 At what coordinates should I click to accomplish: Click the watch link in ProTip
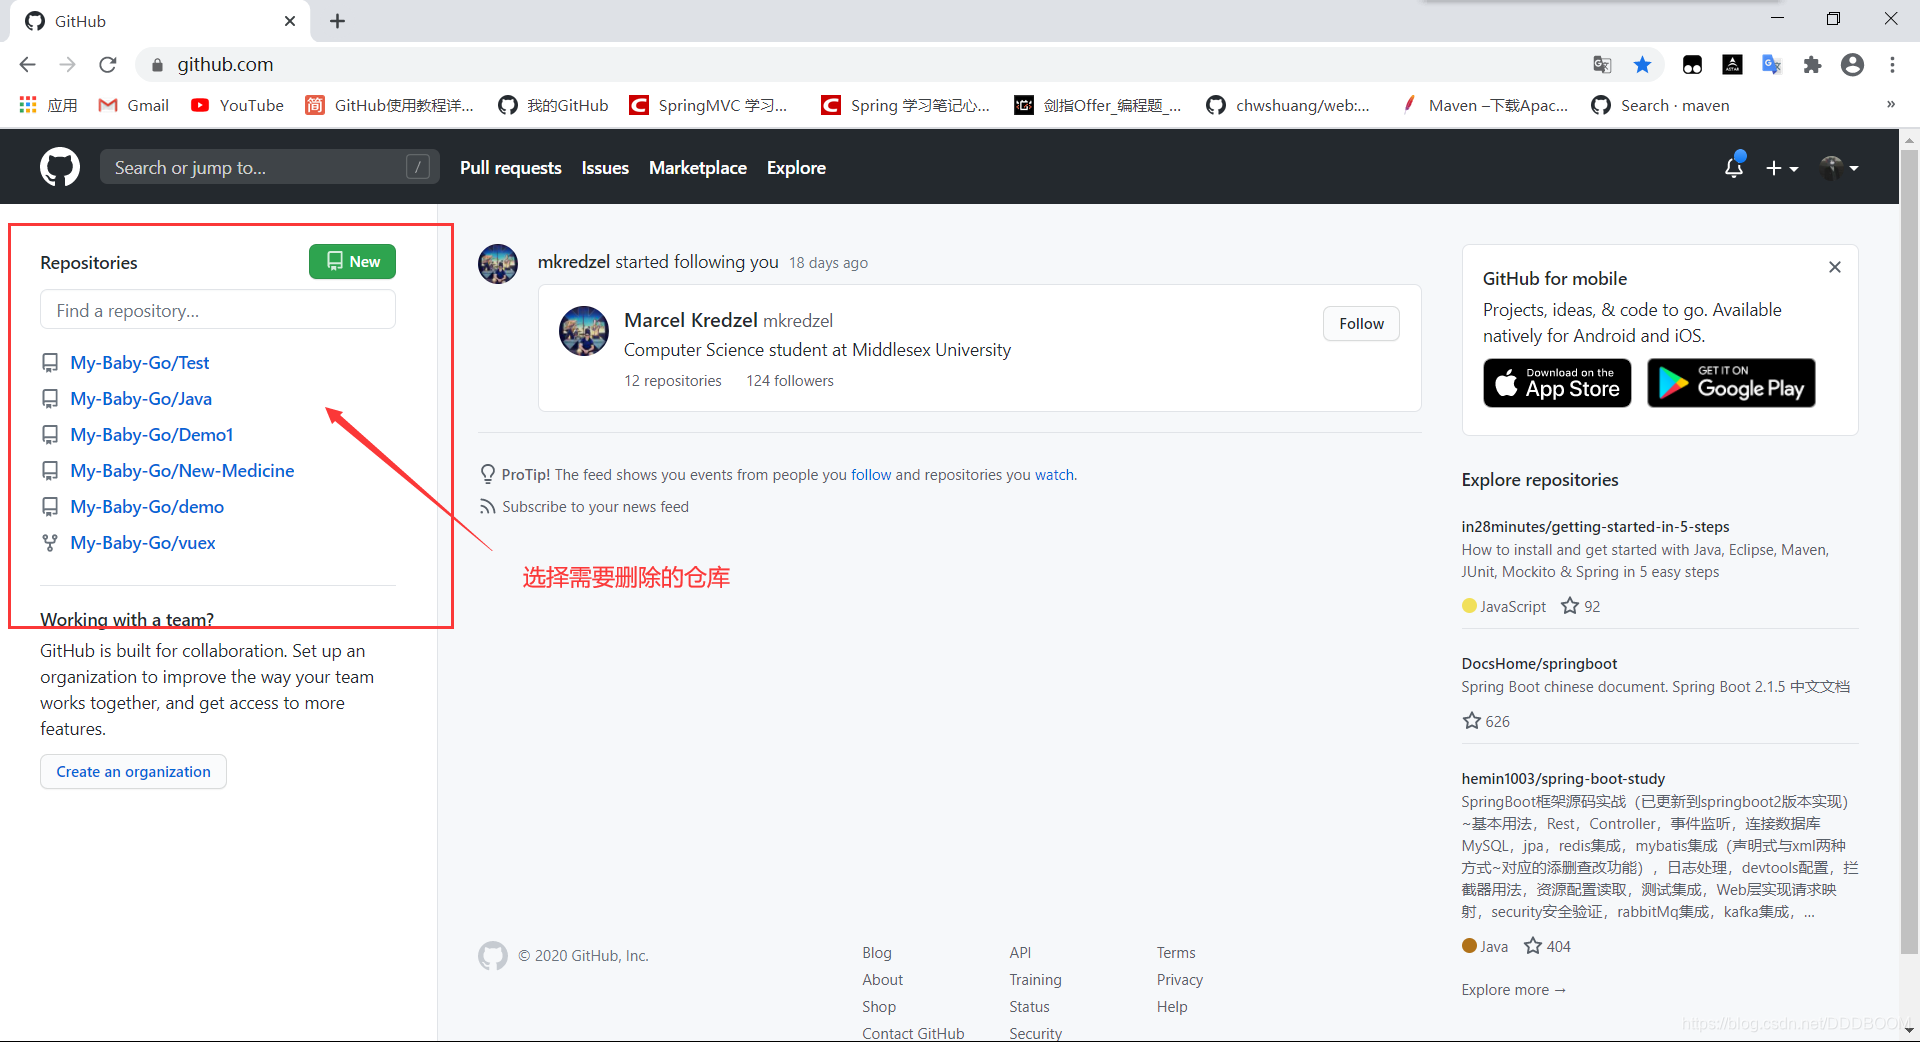1054,475
